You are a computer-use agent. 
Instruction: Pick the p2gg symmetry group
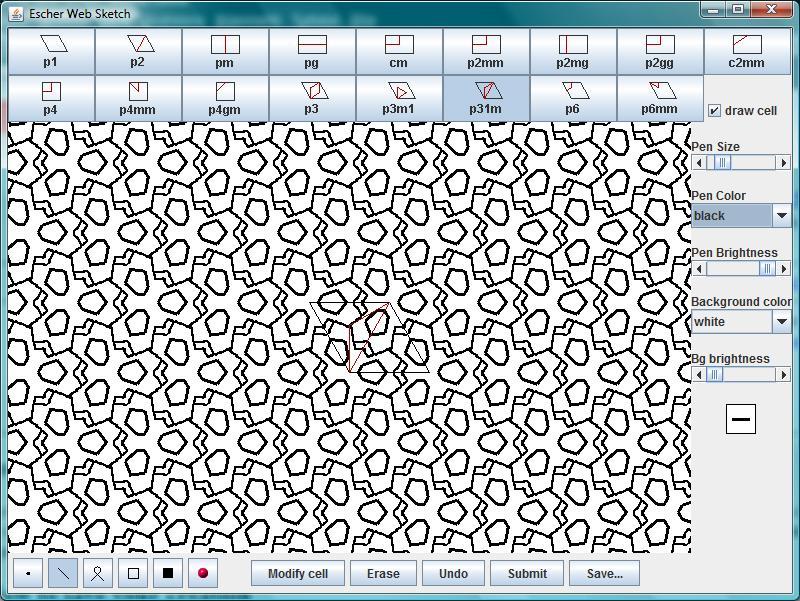tap(660, 52)
